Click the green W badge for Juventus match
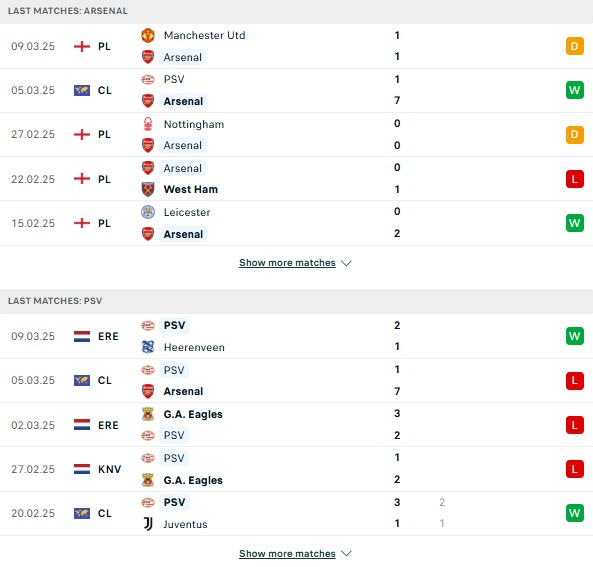 pos(574,513)
